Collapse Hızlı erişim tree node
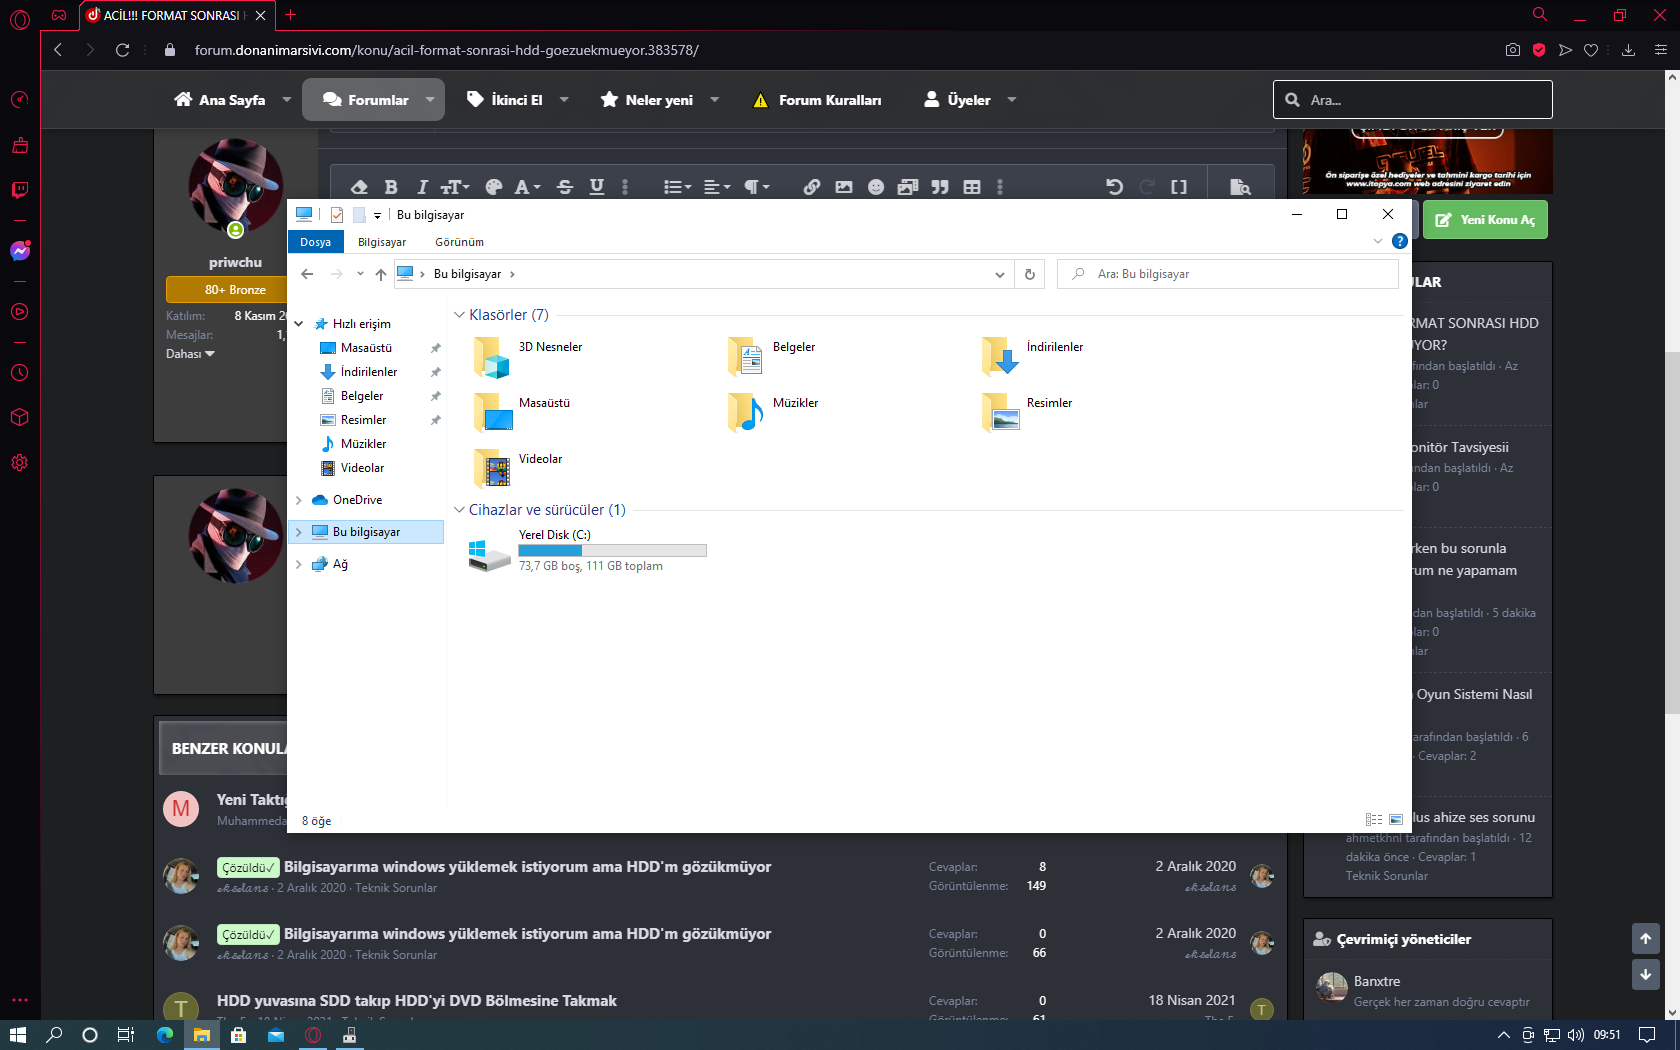1680x1050 pixels. tap(298, 324)
